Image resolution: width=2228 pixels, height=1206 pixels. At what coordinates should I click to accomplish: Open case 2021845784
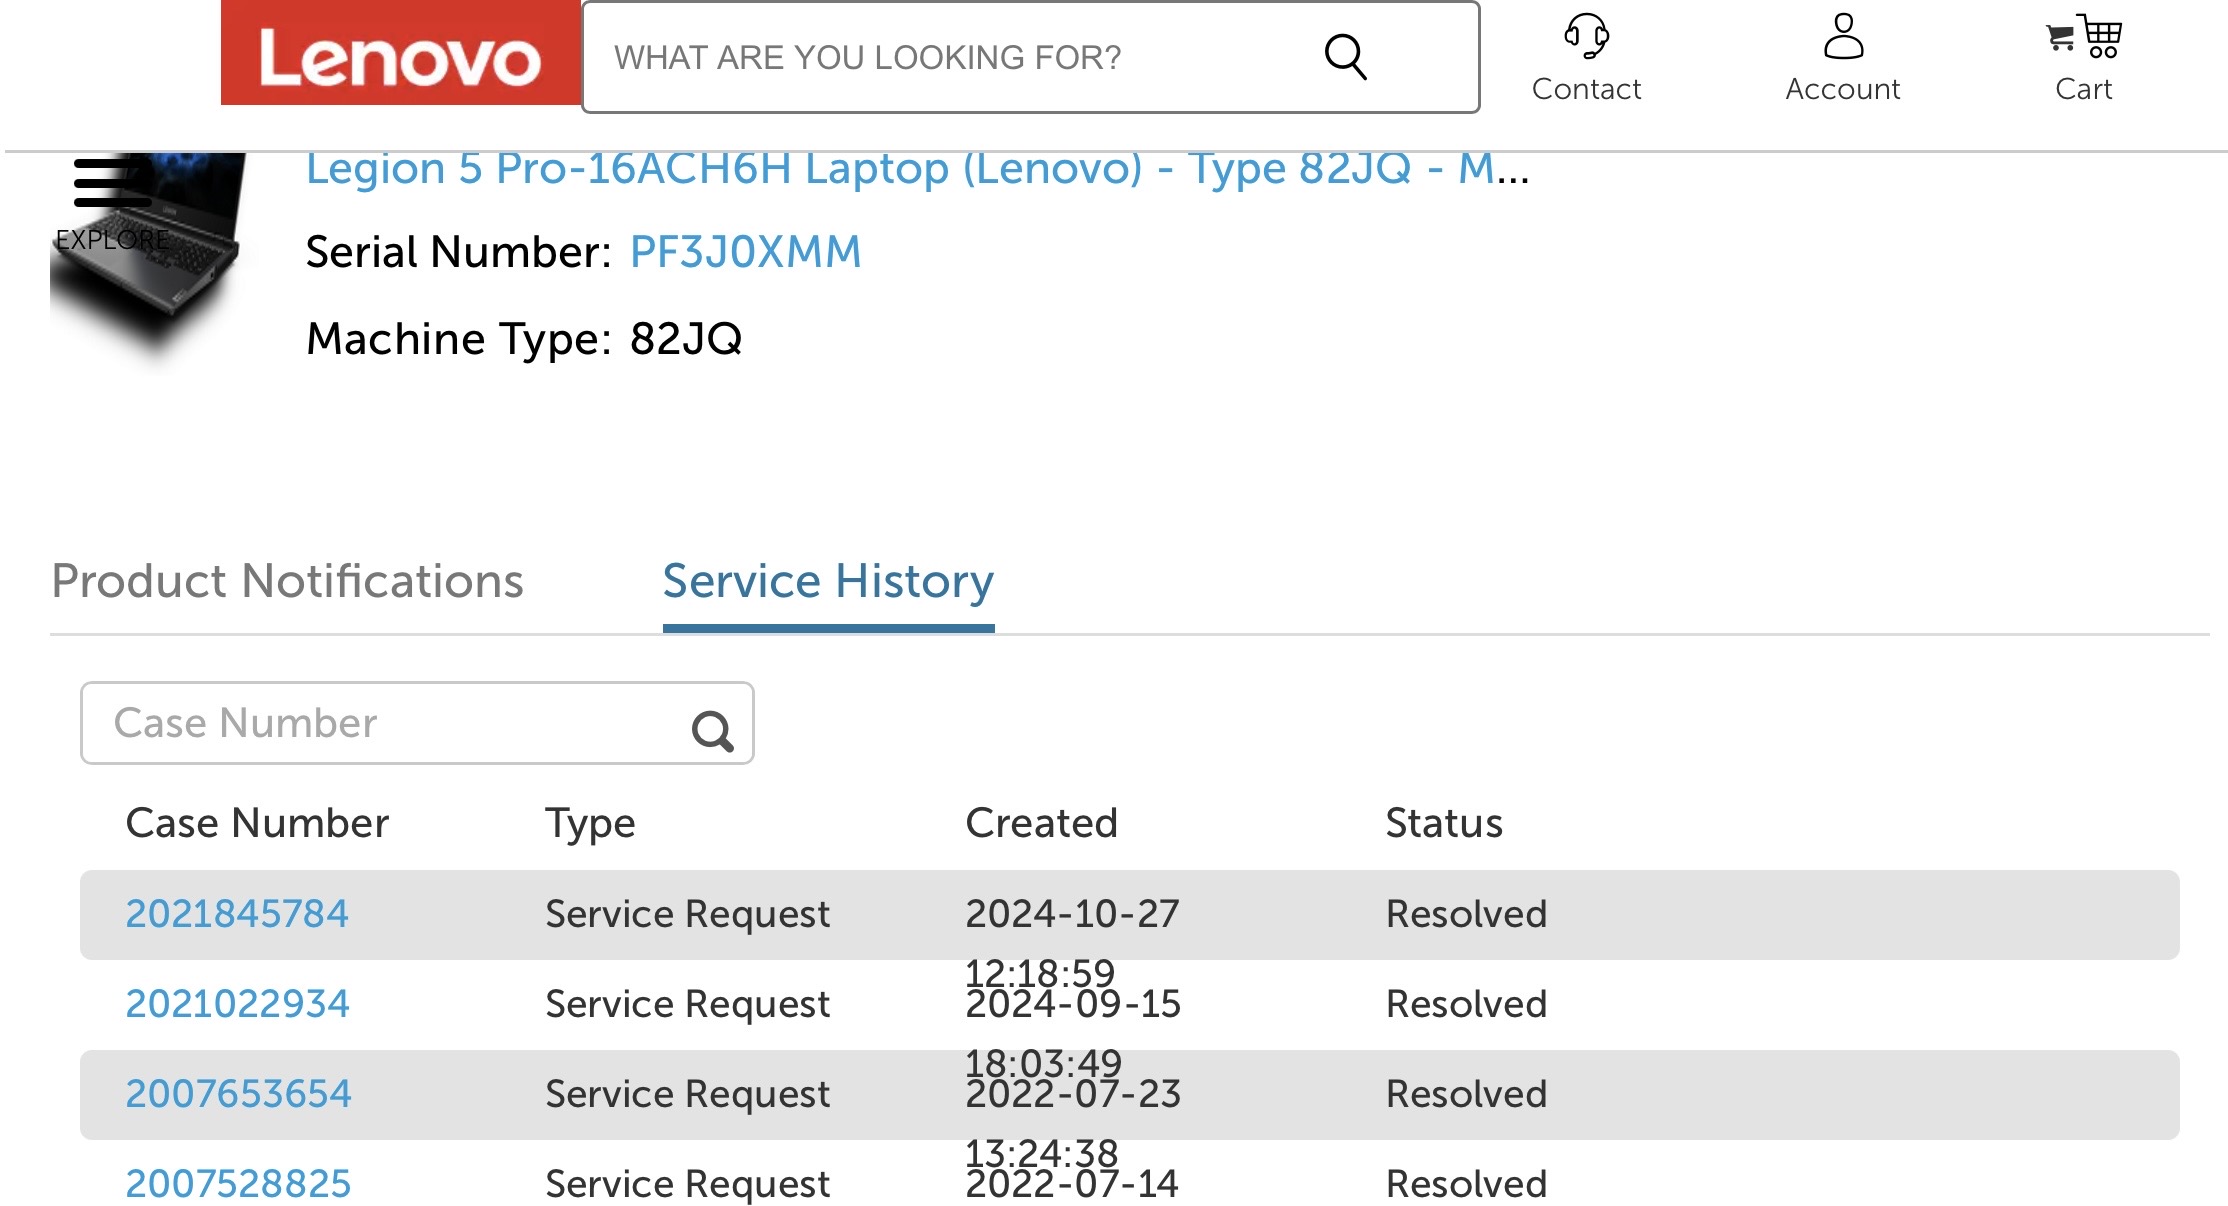click(x=237, y=914)
